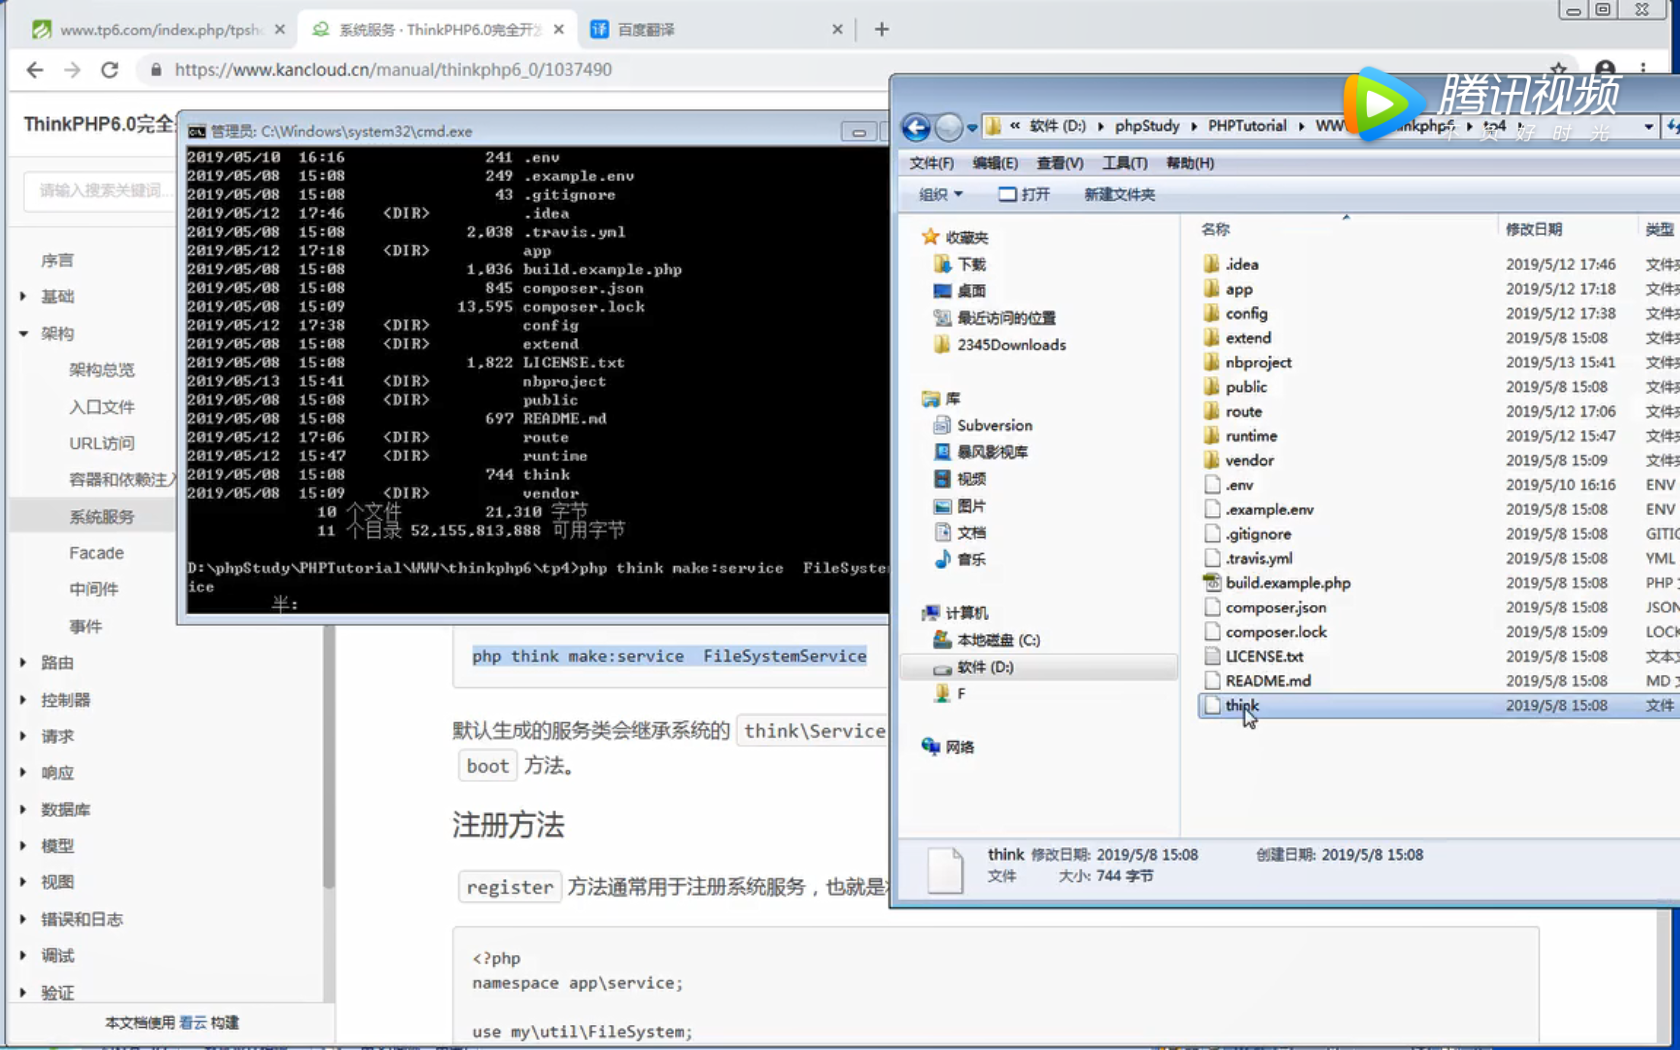Sort files by 名称 column header

[1215, 229]
